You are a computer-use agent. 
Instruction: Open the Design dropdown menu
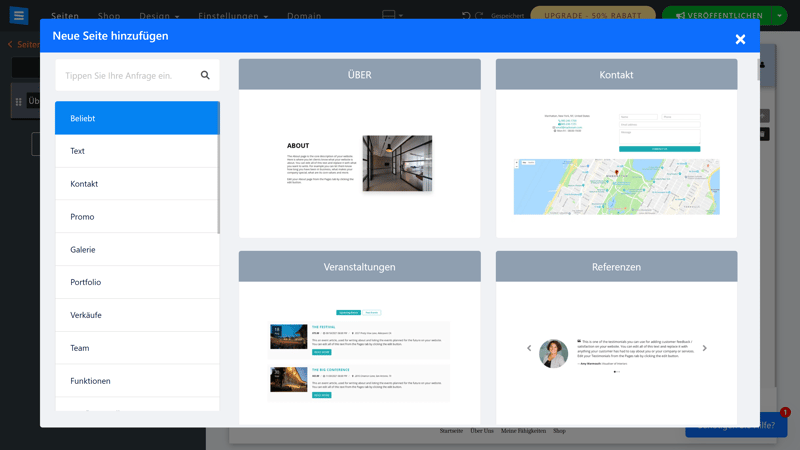coord(159,16)
